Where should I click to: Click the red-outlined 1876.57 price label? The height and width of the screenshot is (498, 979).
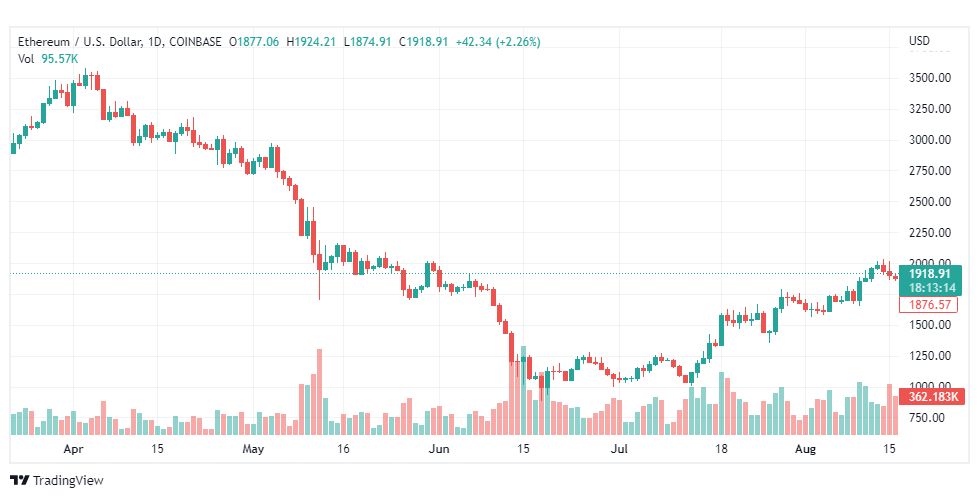click(x=928, y=304)
